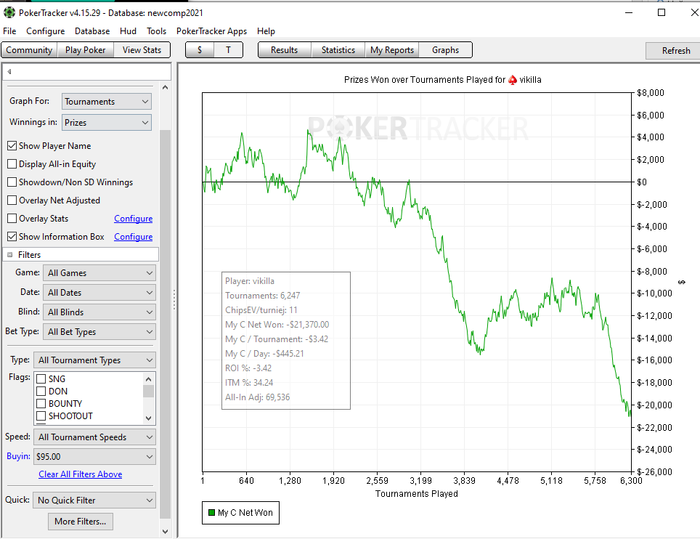Click Flags list scroll down arrow
Screen dimensions: 700x539
[x=149, y=418]
